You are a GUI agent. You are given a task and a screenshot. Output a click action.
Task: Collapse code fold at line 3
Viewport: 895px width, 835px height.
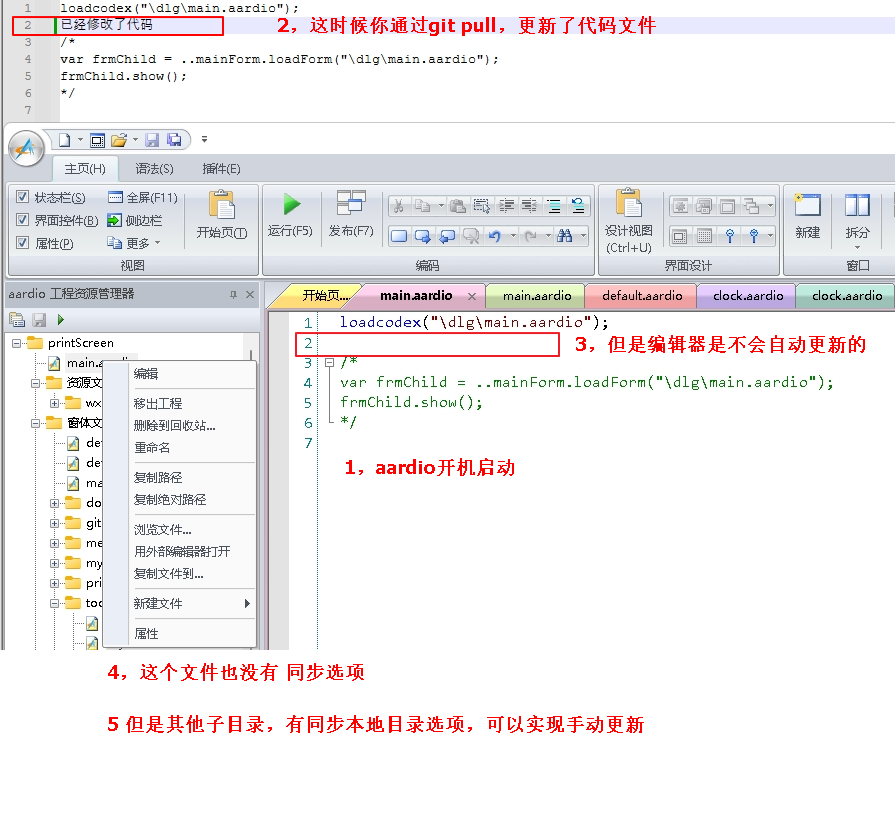[x=329, y=362]
